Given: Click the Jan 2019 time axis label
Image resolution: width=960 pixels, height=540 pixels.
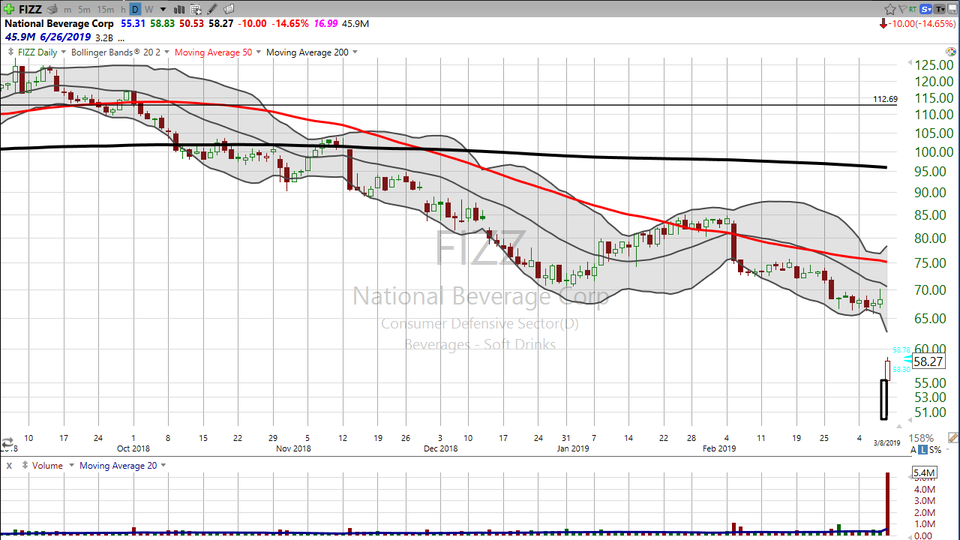Looking at the screenshot, I should [x=572, y=448].
